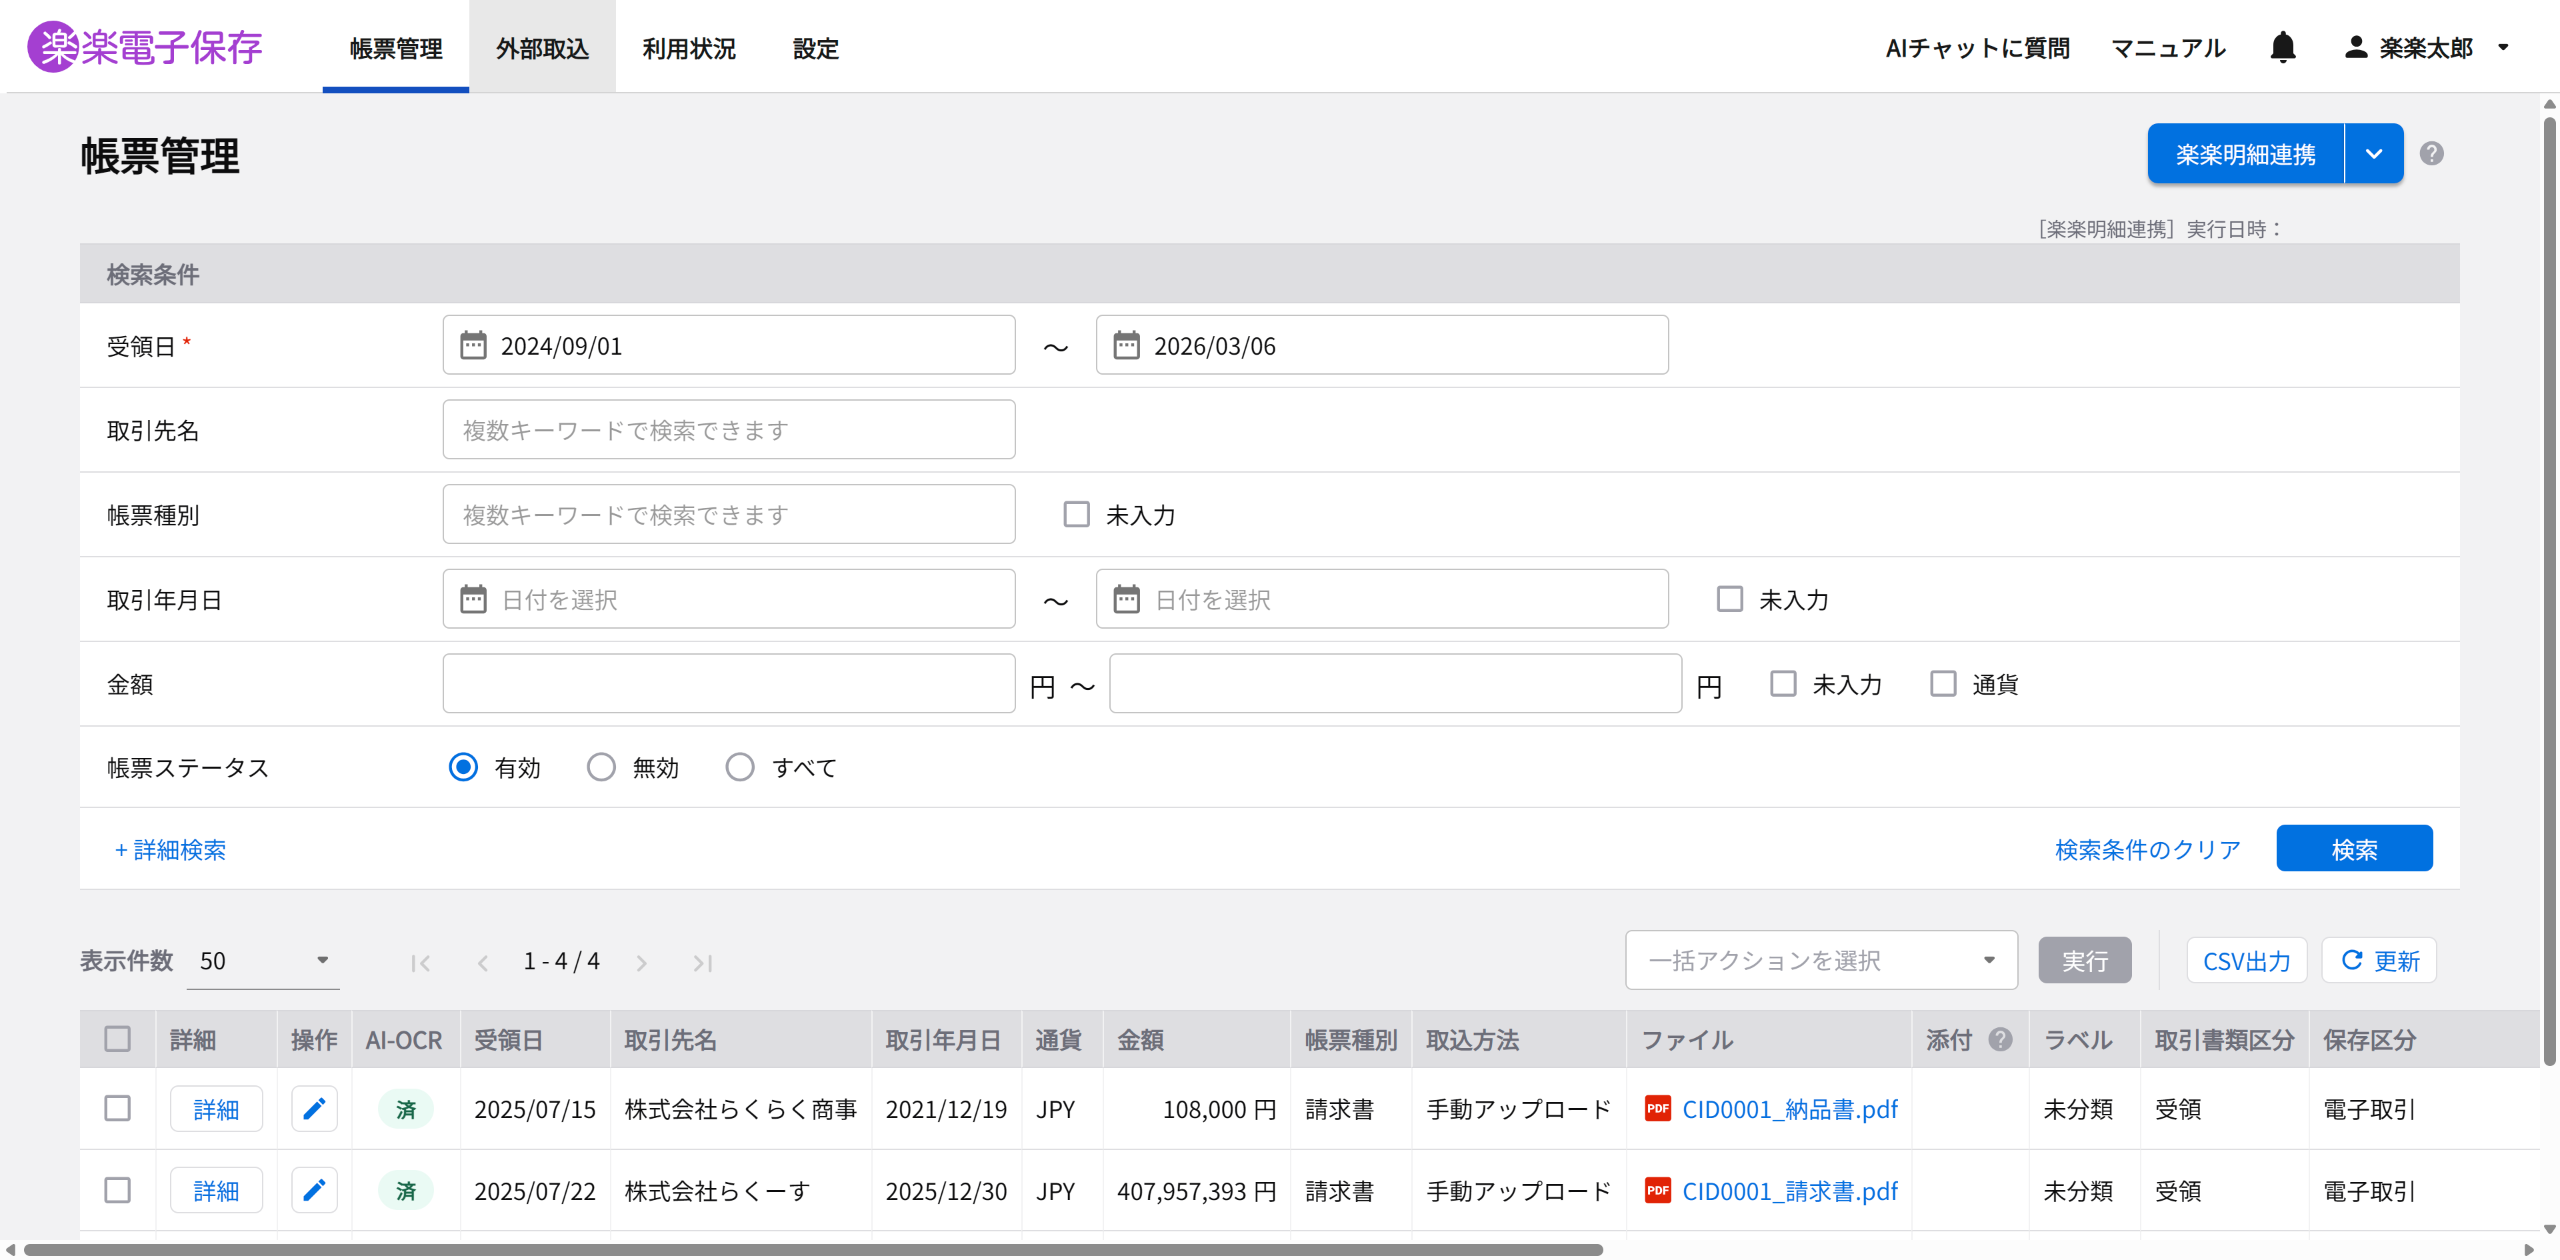Expand the 楽楽明細連携 dropdown arrow

2373,154
